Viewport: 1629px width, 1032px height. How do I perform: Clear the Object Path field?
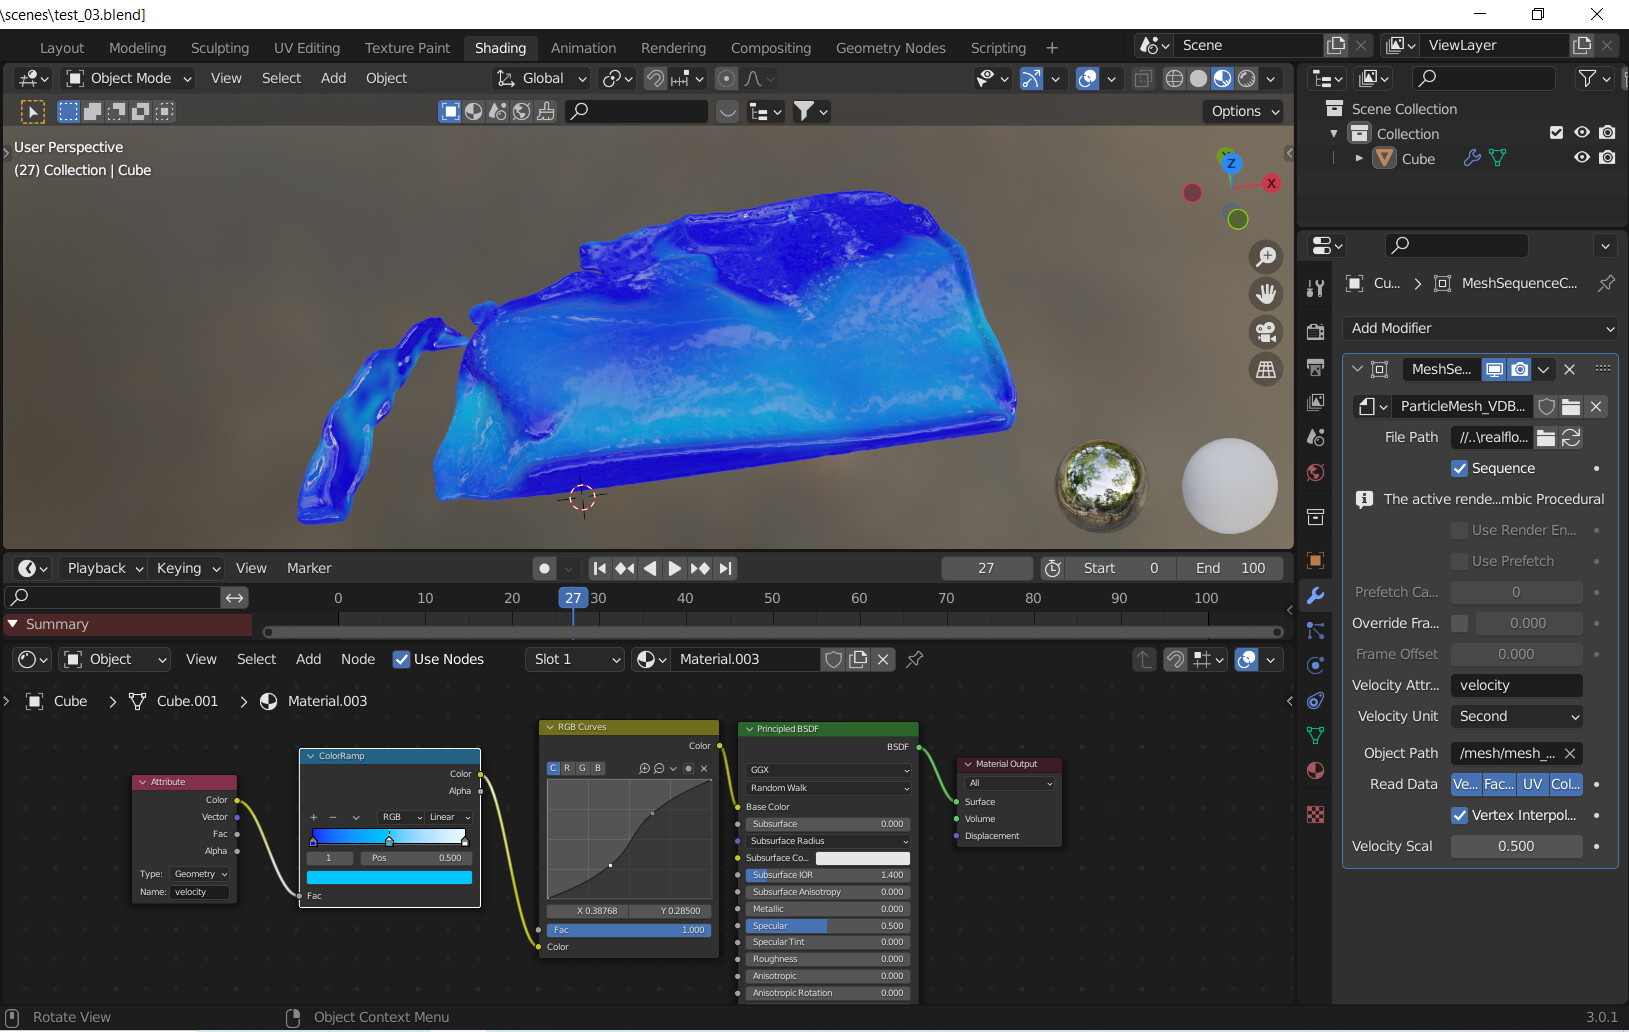pyautogui.click(x=1570, y=753)
